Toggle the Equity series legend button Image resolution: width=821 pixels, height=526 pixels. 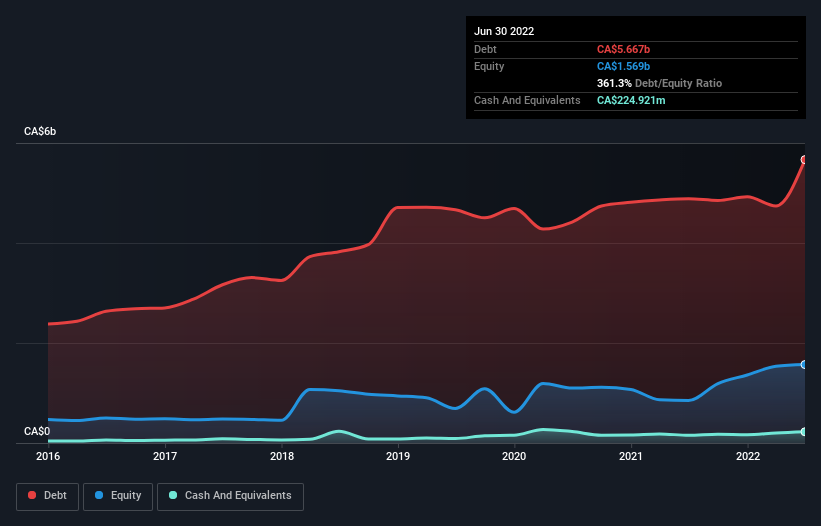click(118, 496)
